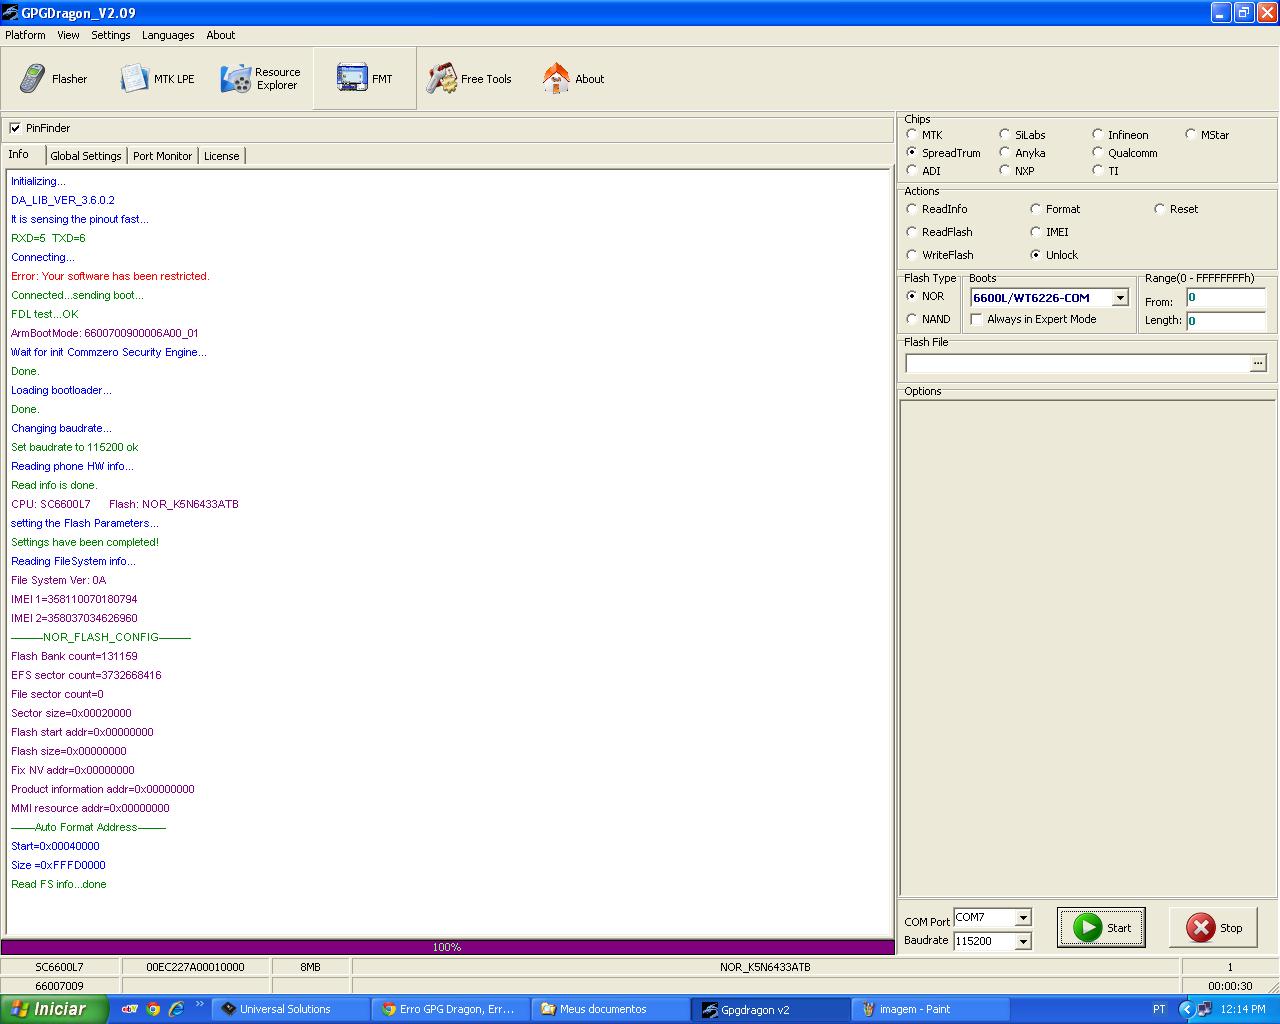Select the ReadFlash action

[x=911, y=232]
